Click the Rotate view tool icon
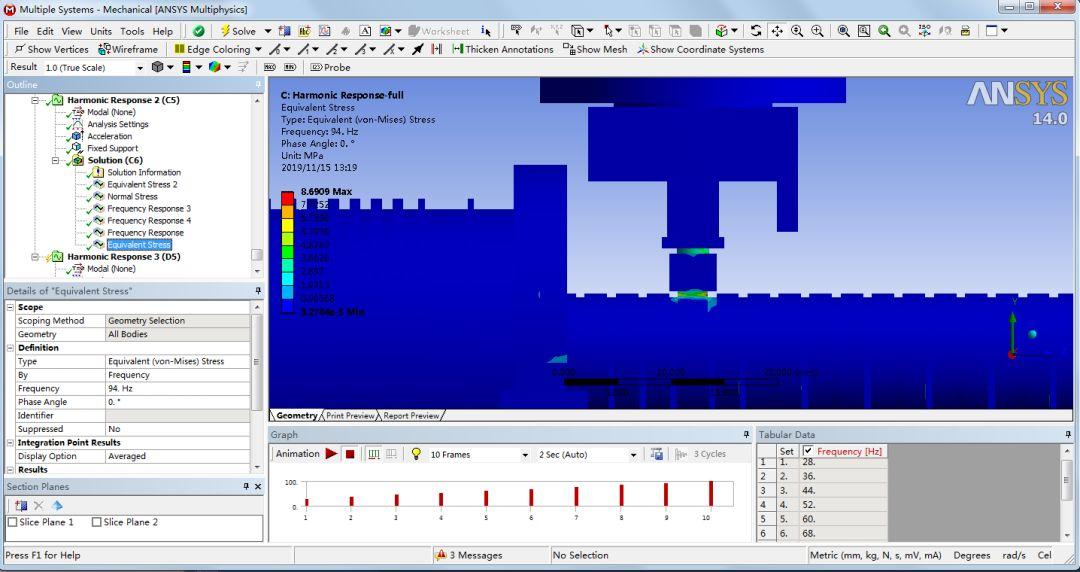1080x572 pixels. 756,31
